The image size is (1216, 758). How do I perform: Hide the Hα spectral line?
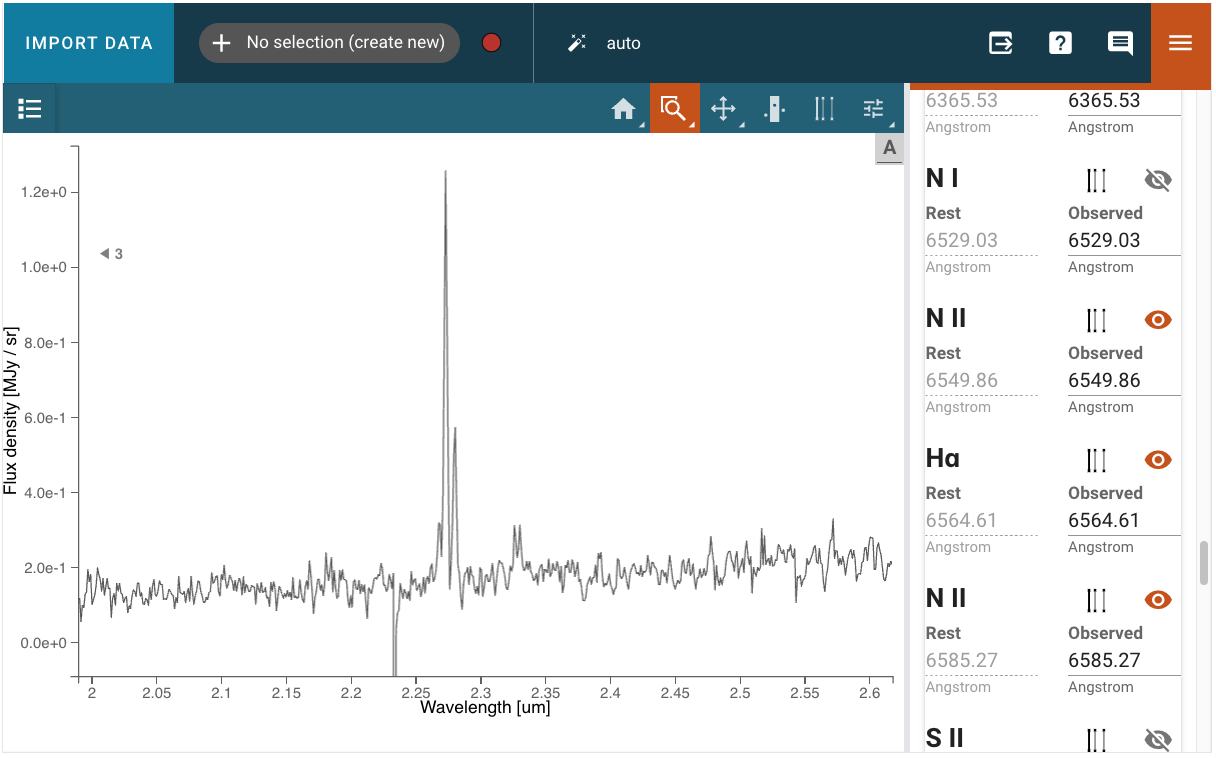[1157, 460]
